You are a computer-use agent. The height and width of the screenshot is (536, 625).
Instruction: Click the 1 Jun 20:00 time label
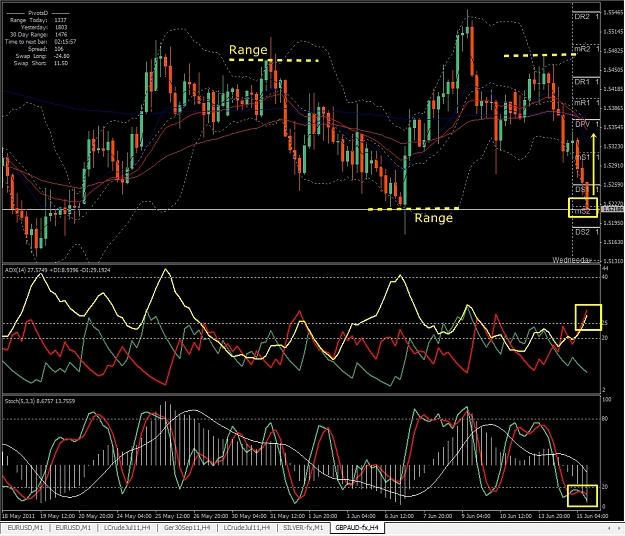coord(325,516)
